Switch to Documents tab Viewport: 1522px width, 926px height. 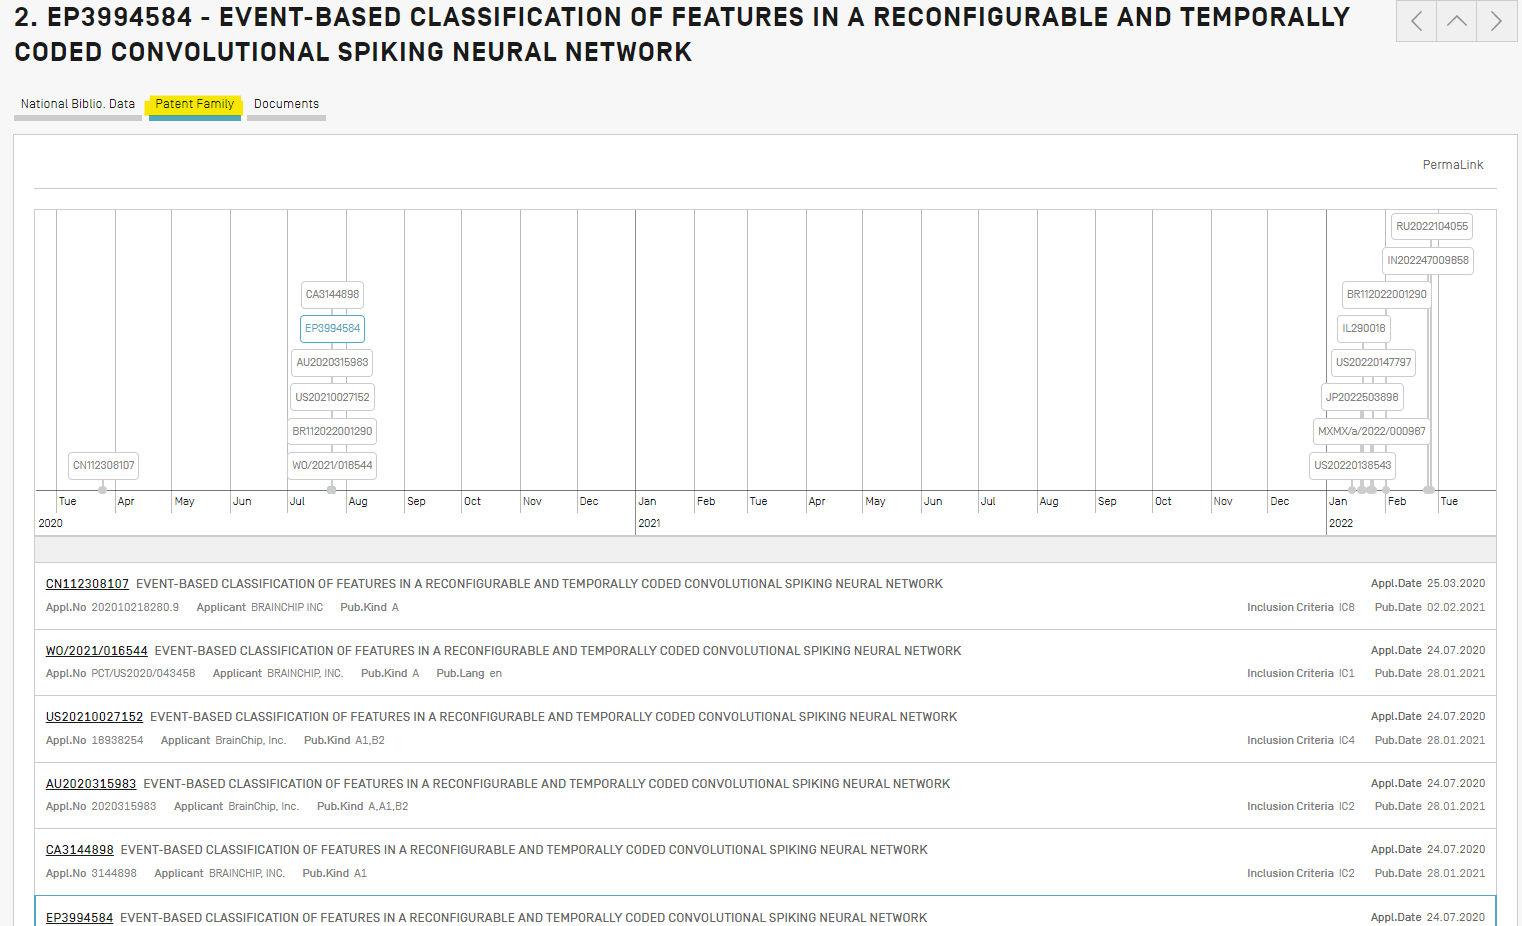[286, 104]
